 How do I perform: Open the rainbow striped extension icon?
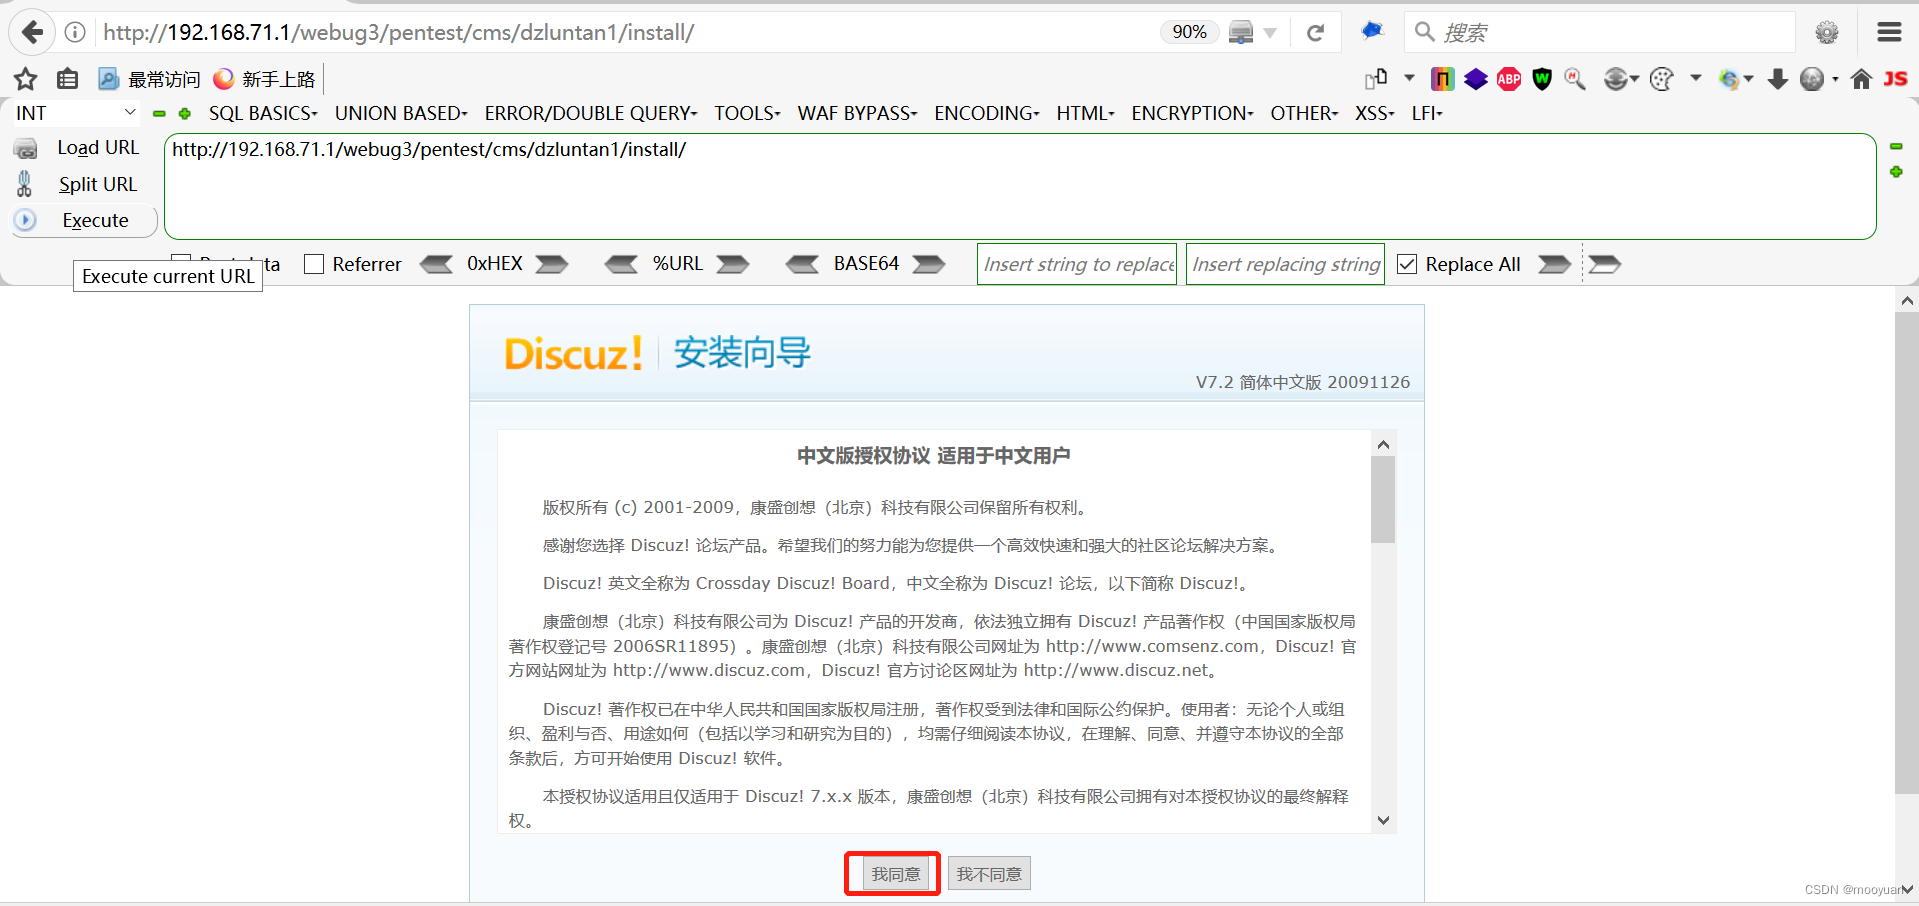(1443, 79)
